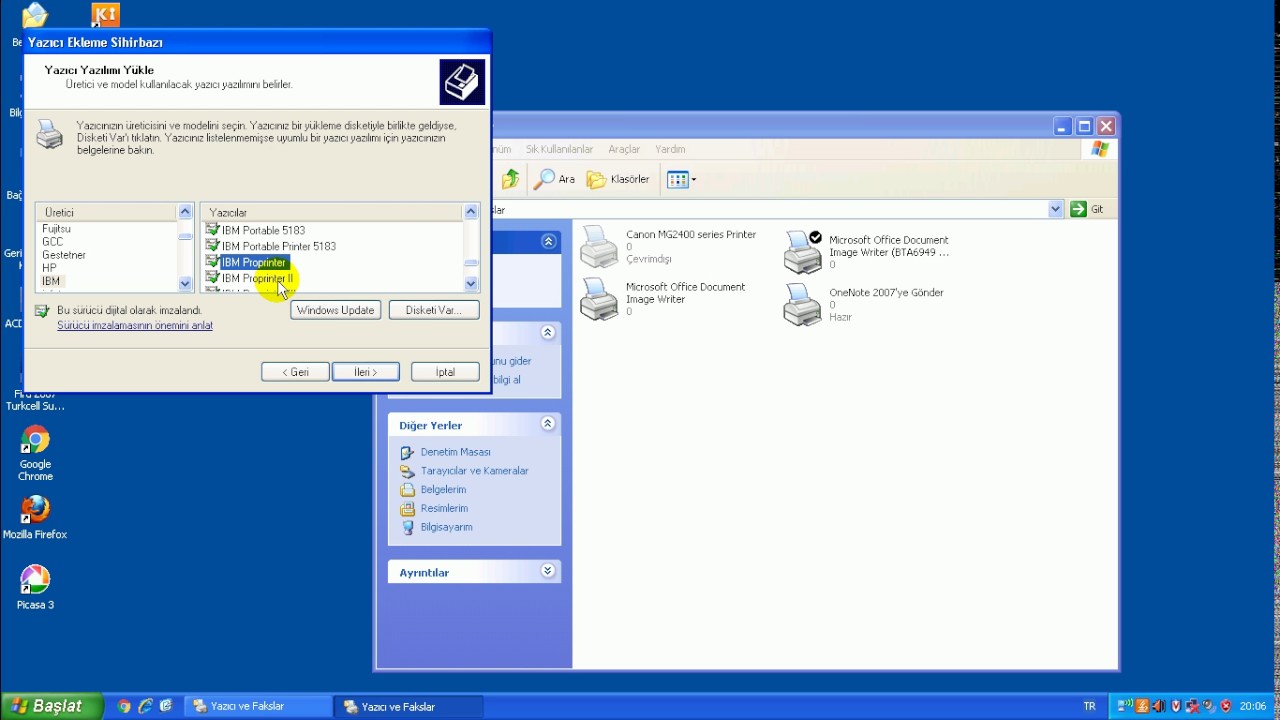Collapse the Diğer Yerler panel

click(x=548, y=424)
